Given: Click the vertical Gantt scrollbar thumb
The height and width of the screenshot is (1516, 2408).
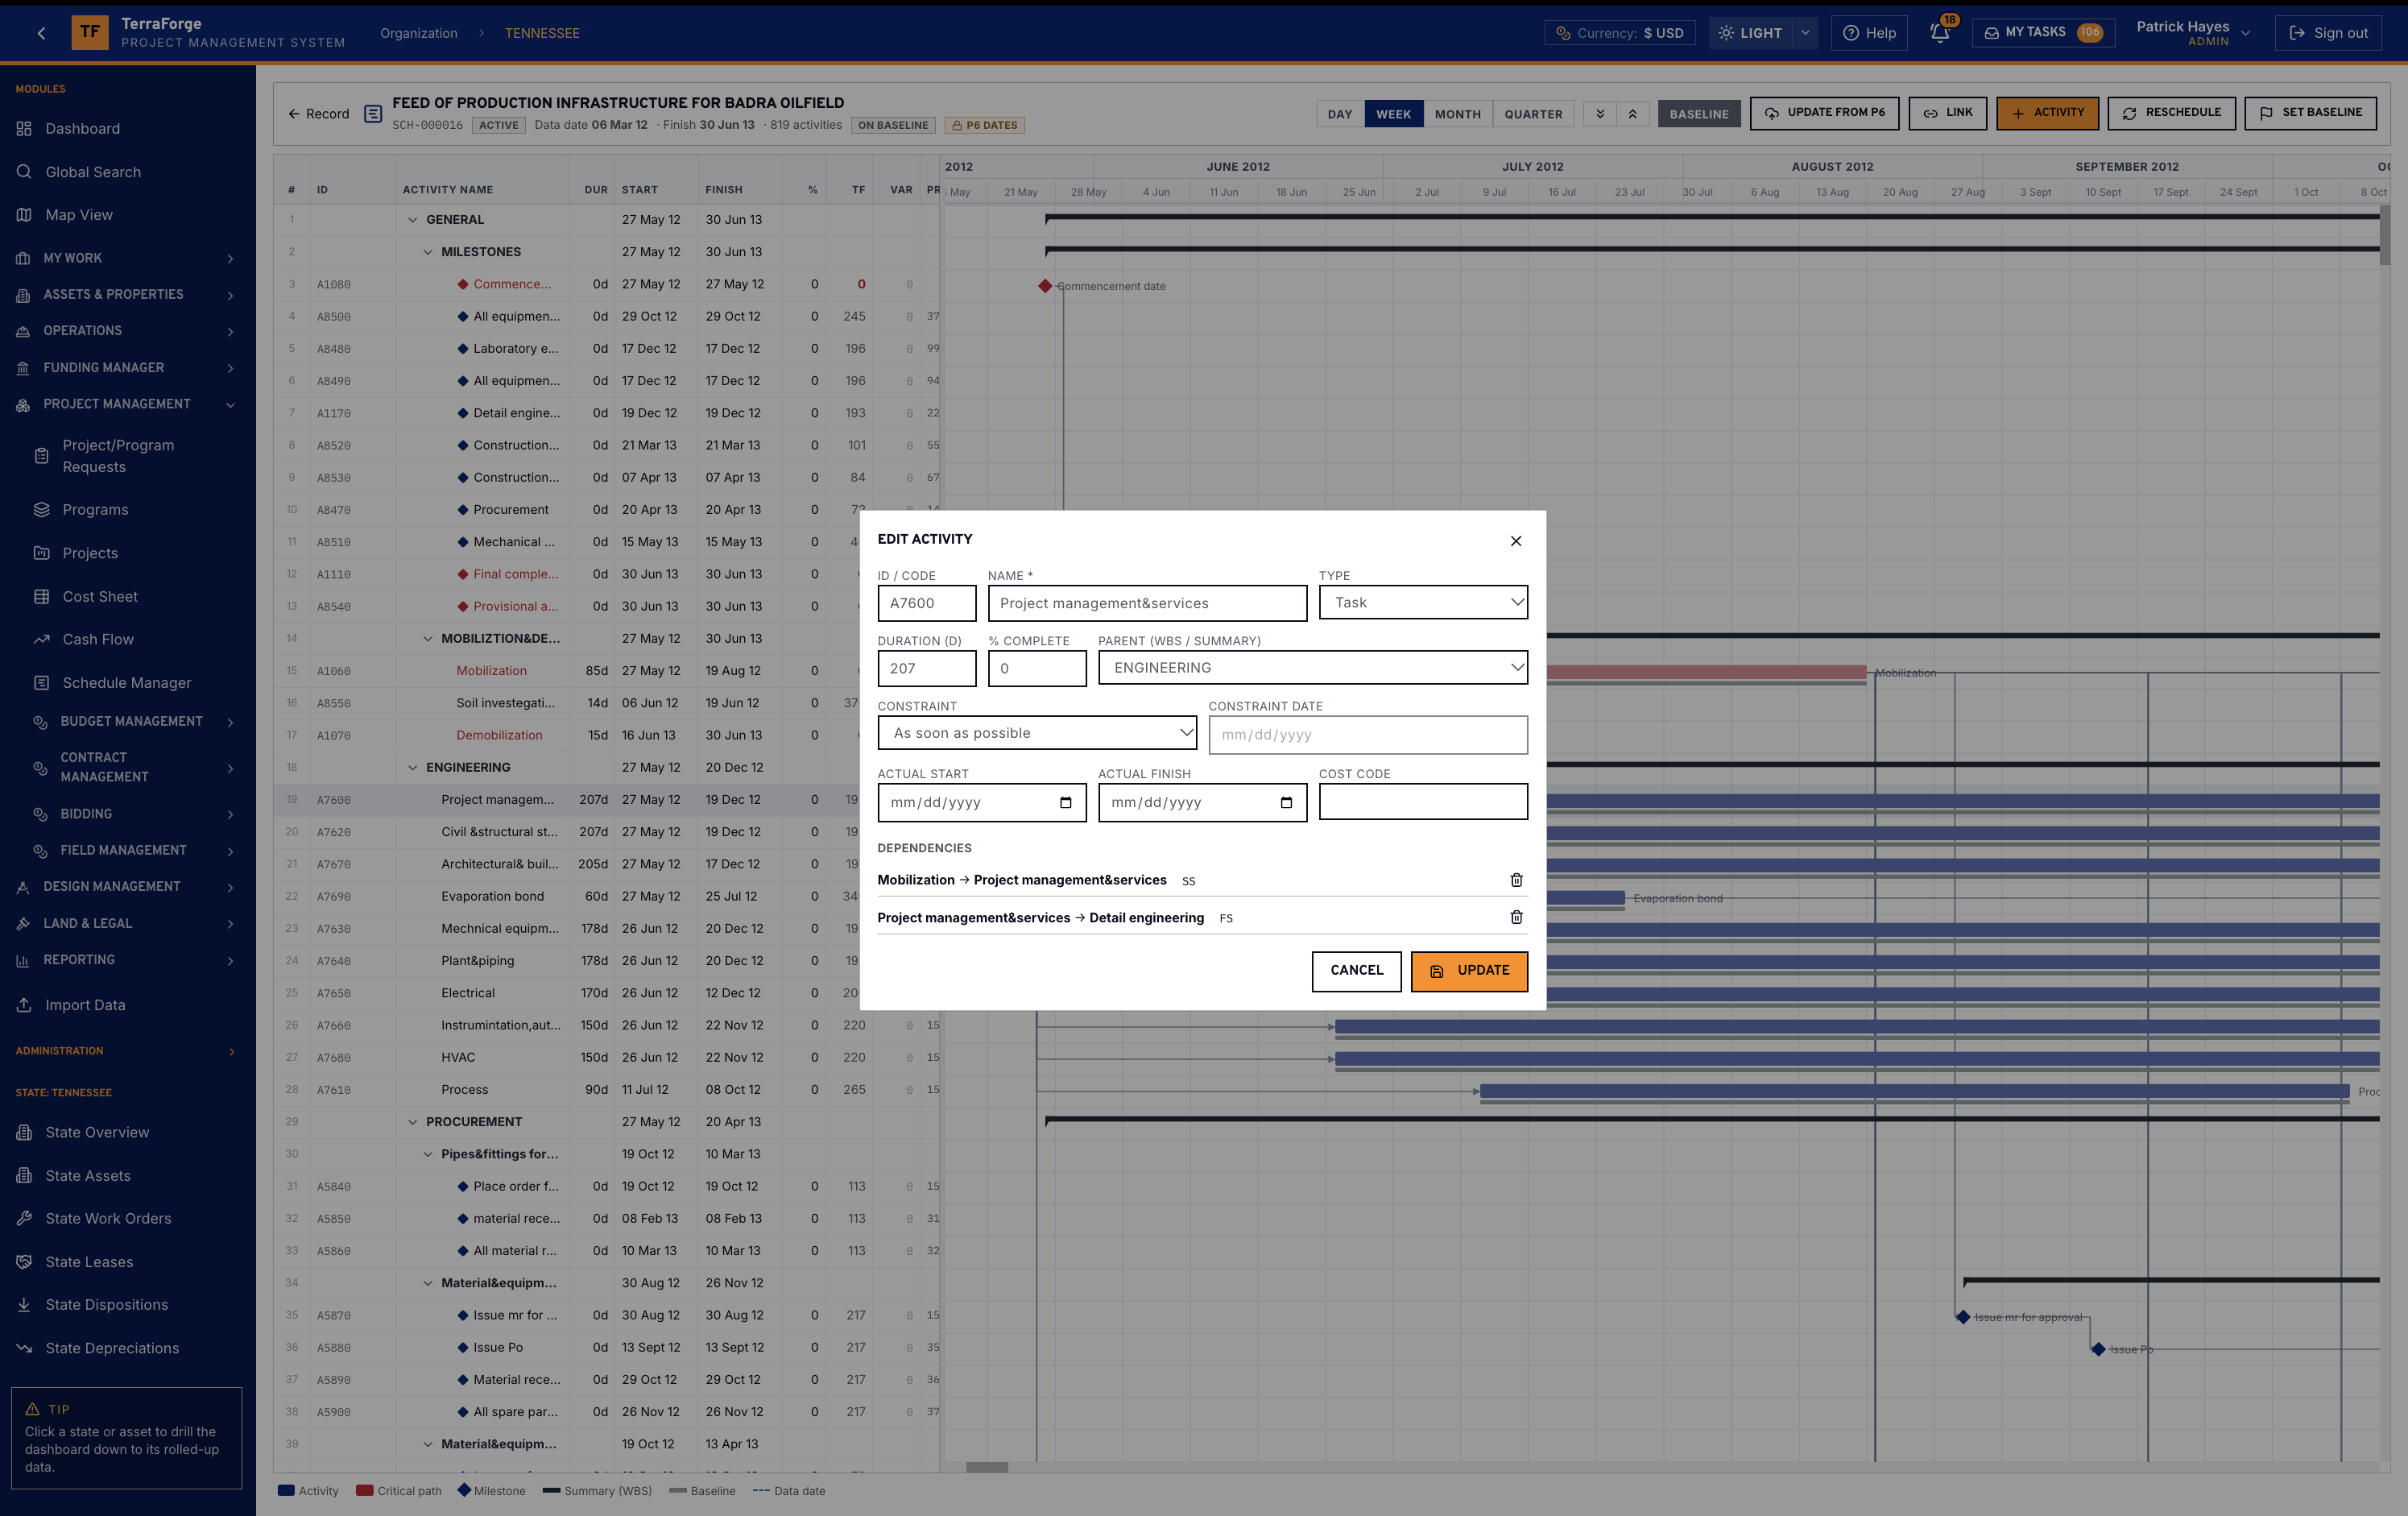Looking at the screenshot, I should pyautogui.click(x=2384, y=236).
